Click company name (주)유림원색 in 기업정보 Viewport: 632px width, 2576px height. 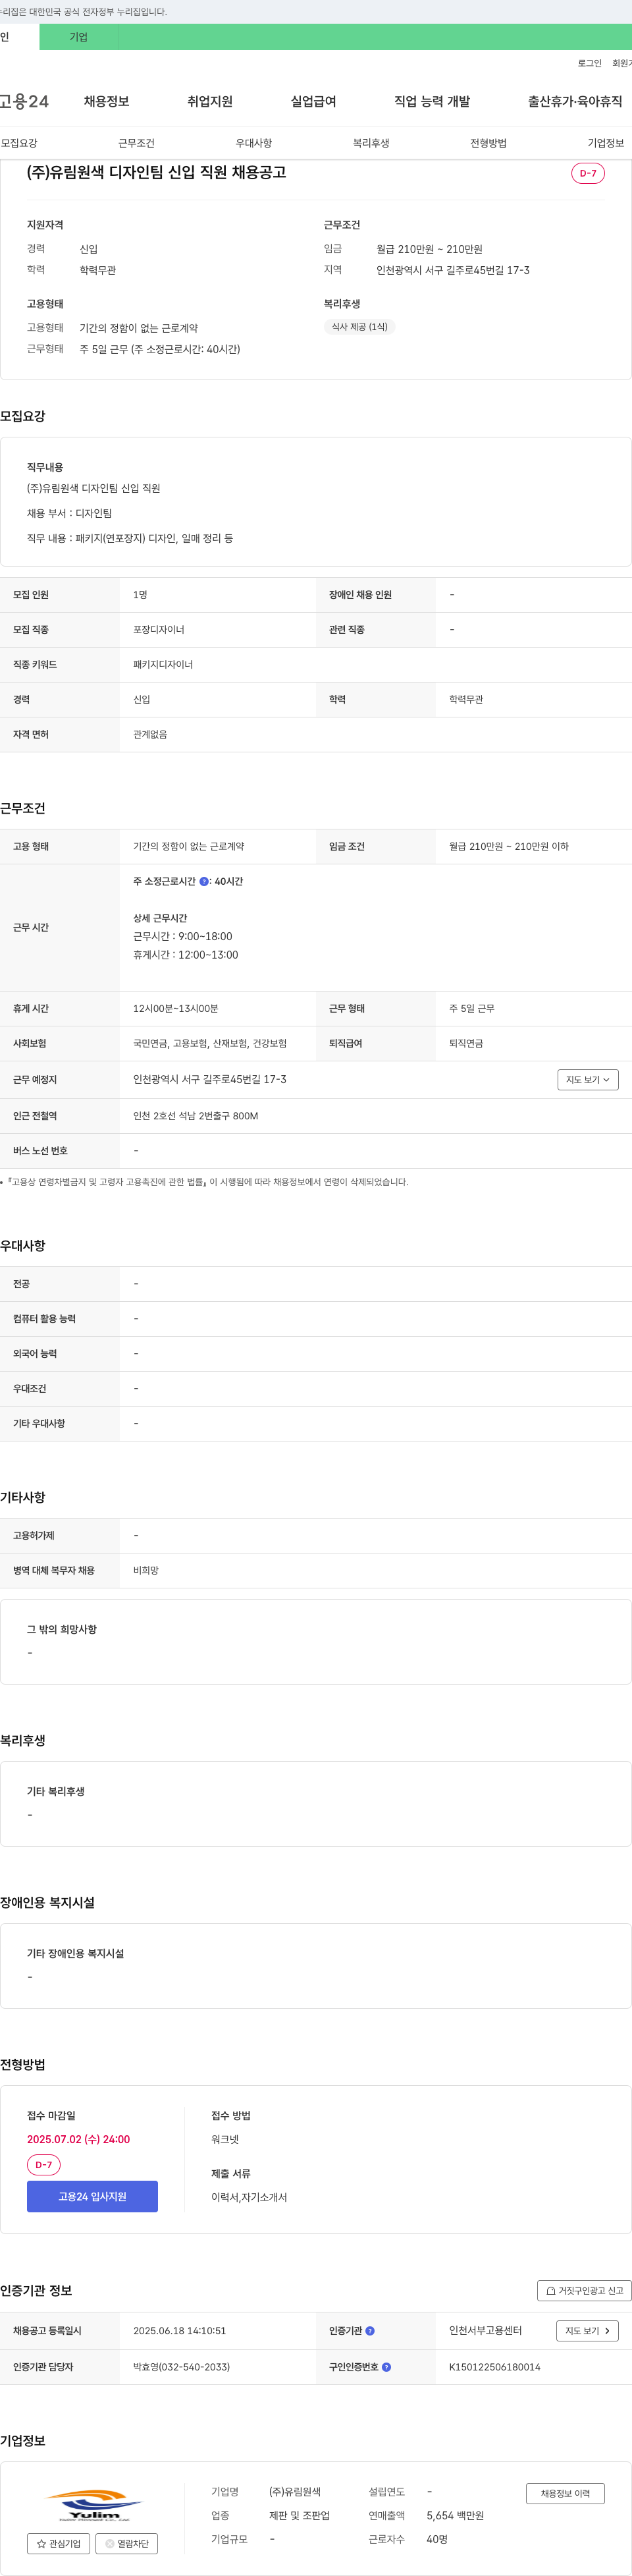click(295, 2491)
